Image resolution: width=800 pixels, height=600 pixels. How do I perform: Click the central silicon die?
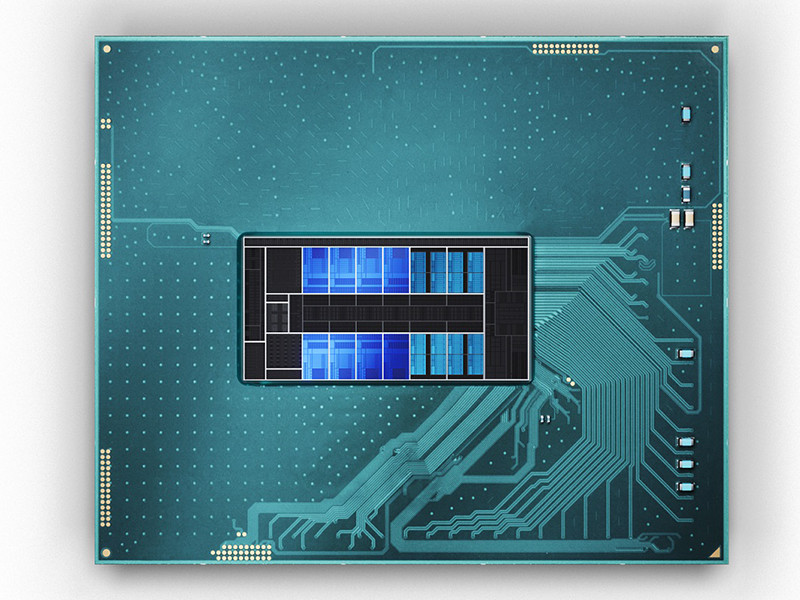click(387, 308)
